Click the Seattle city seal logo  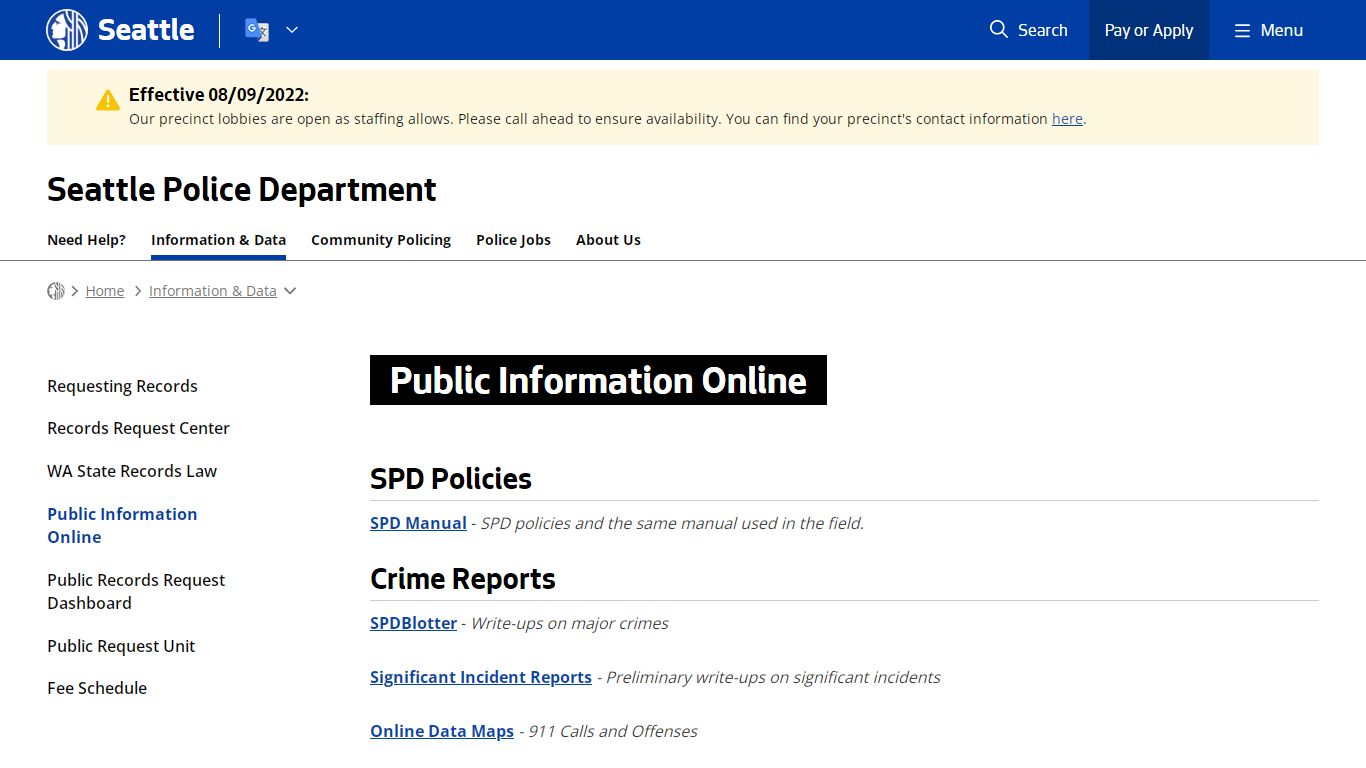point(67,30)
